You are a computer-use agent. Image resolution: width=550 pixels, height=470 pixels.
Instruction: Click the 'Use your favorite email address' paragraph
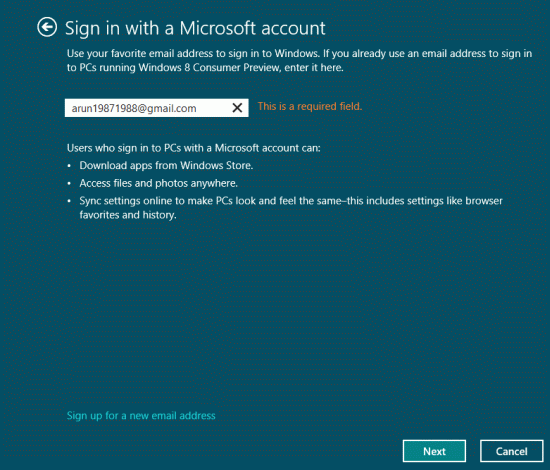click(x=300, y=60)
